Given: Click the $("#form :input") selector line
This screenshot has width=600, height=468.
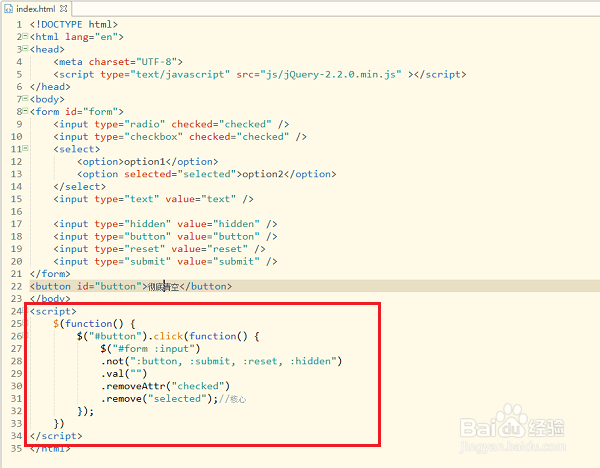Looking at the screenshot, I should pos(150,349).
